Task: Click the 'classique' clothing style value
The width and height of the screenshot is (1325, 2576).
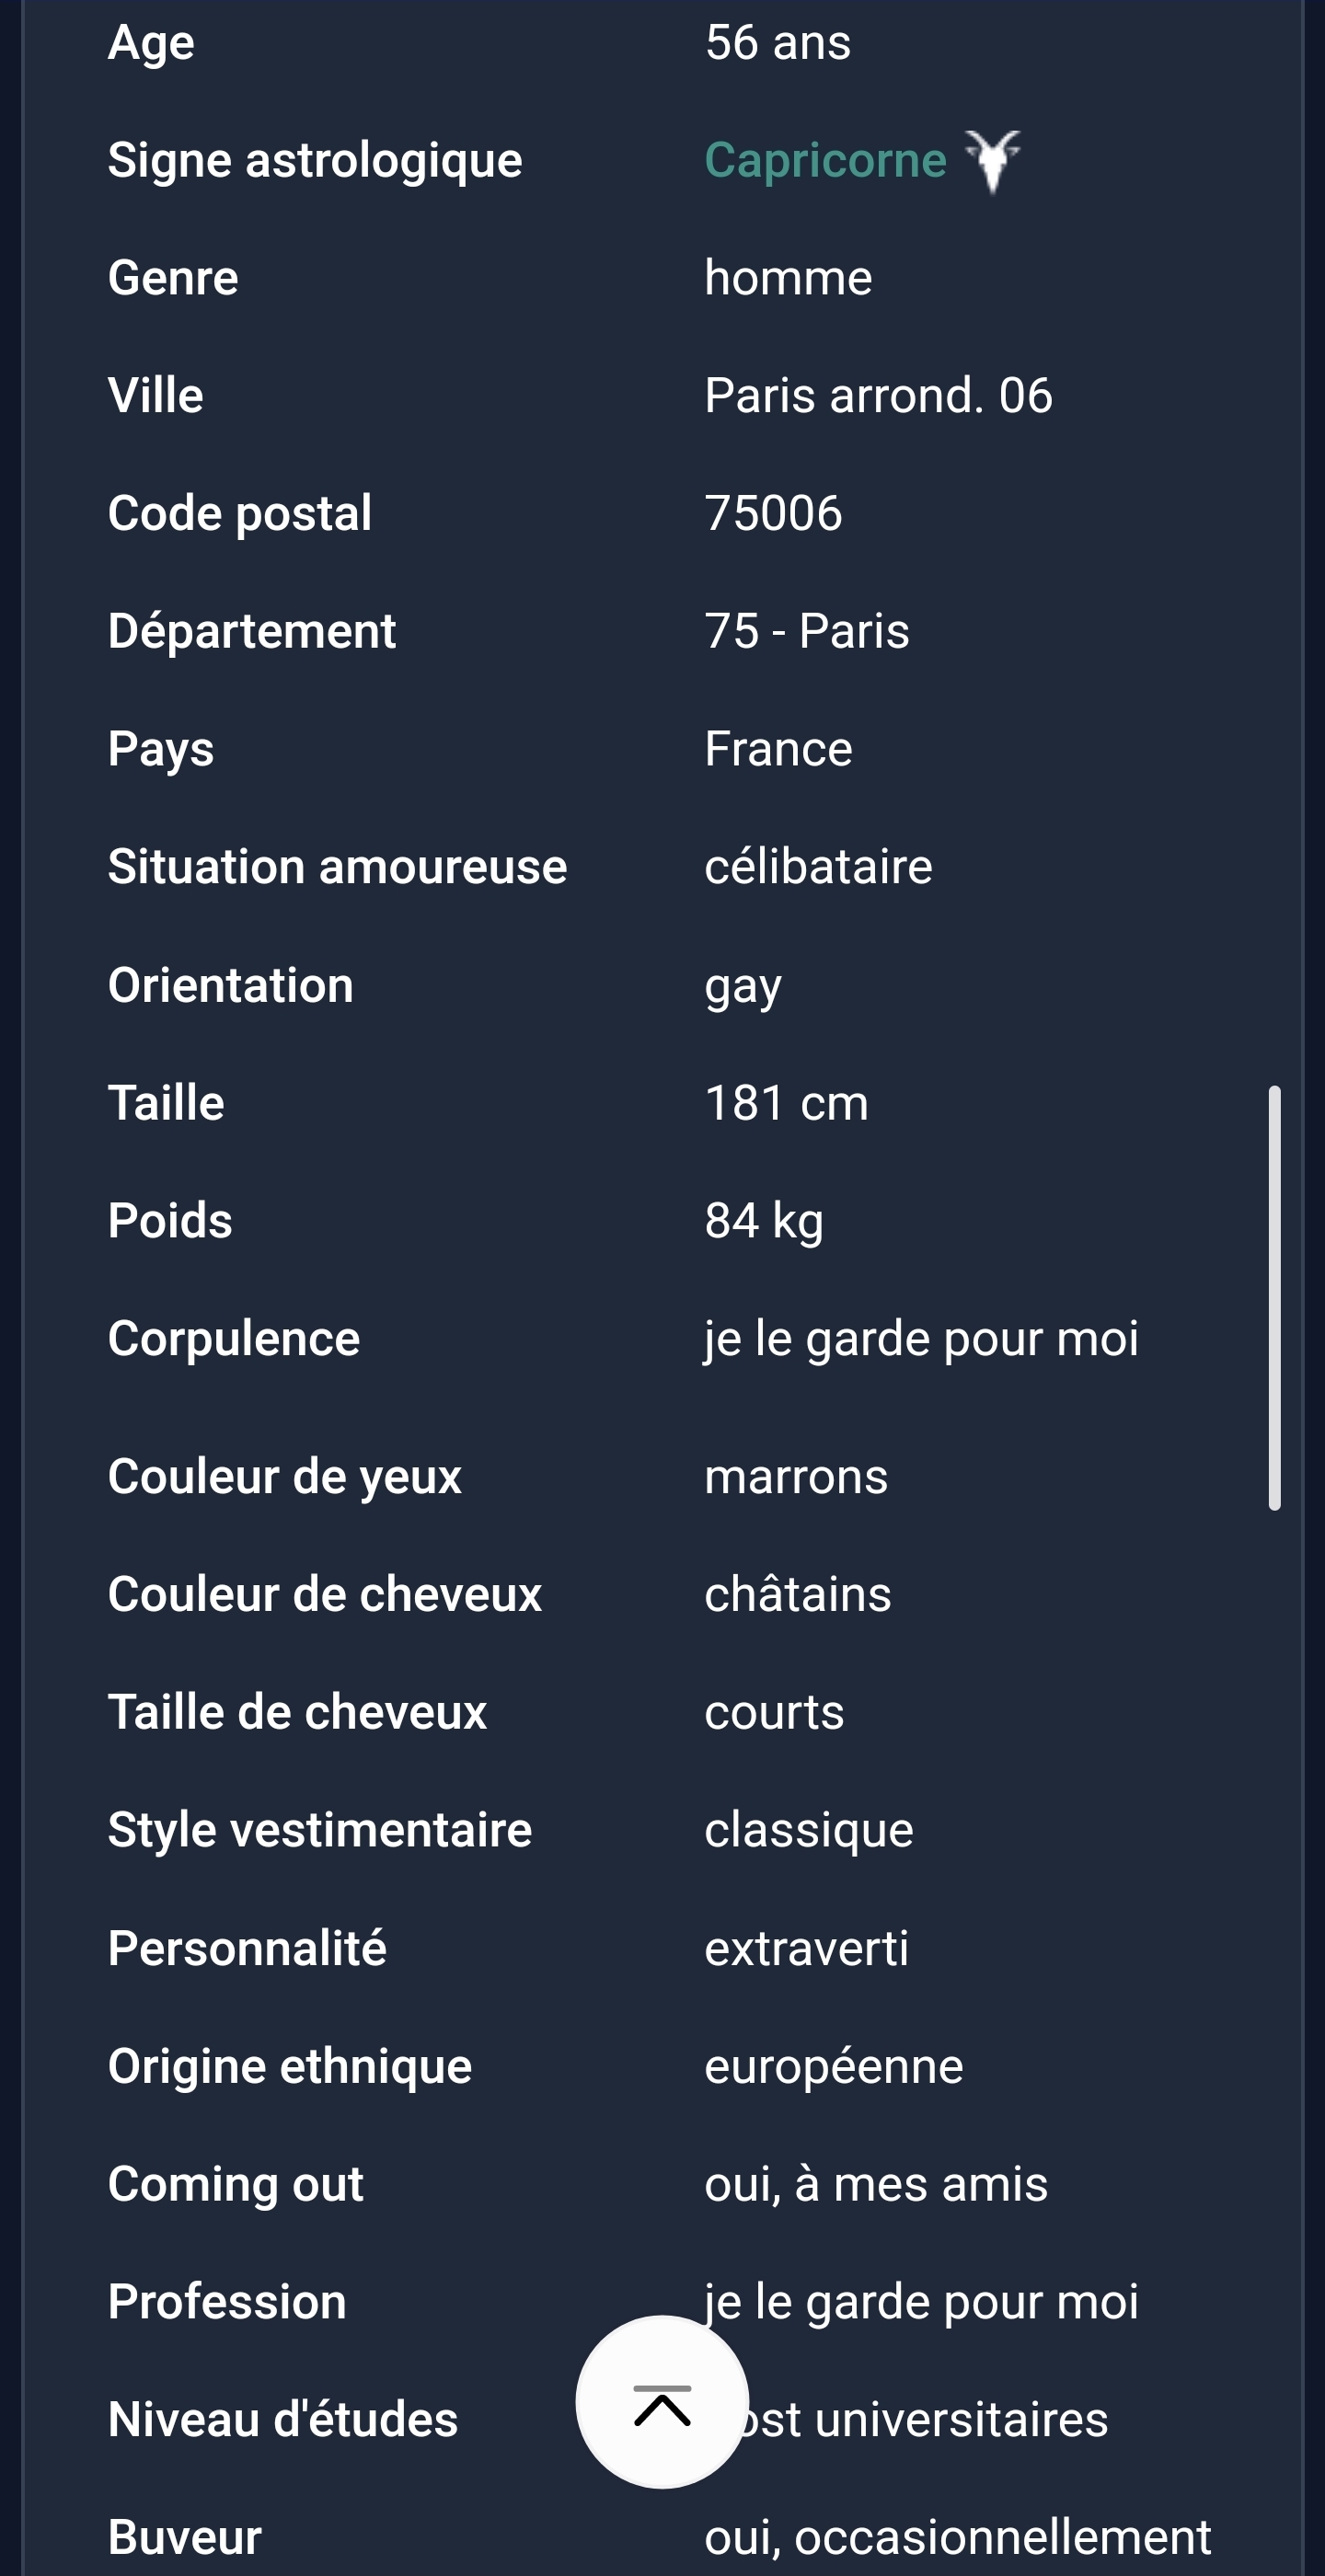Action: pos(808,1830)
